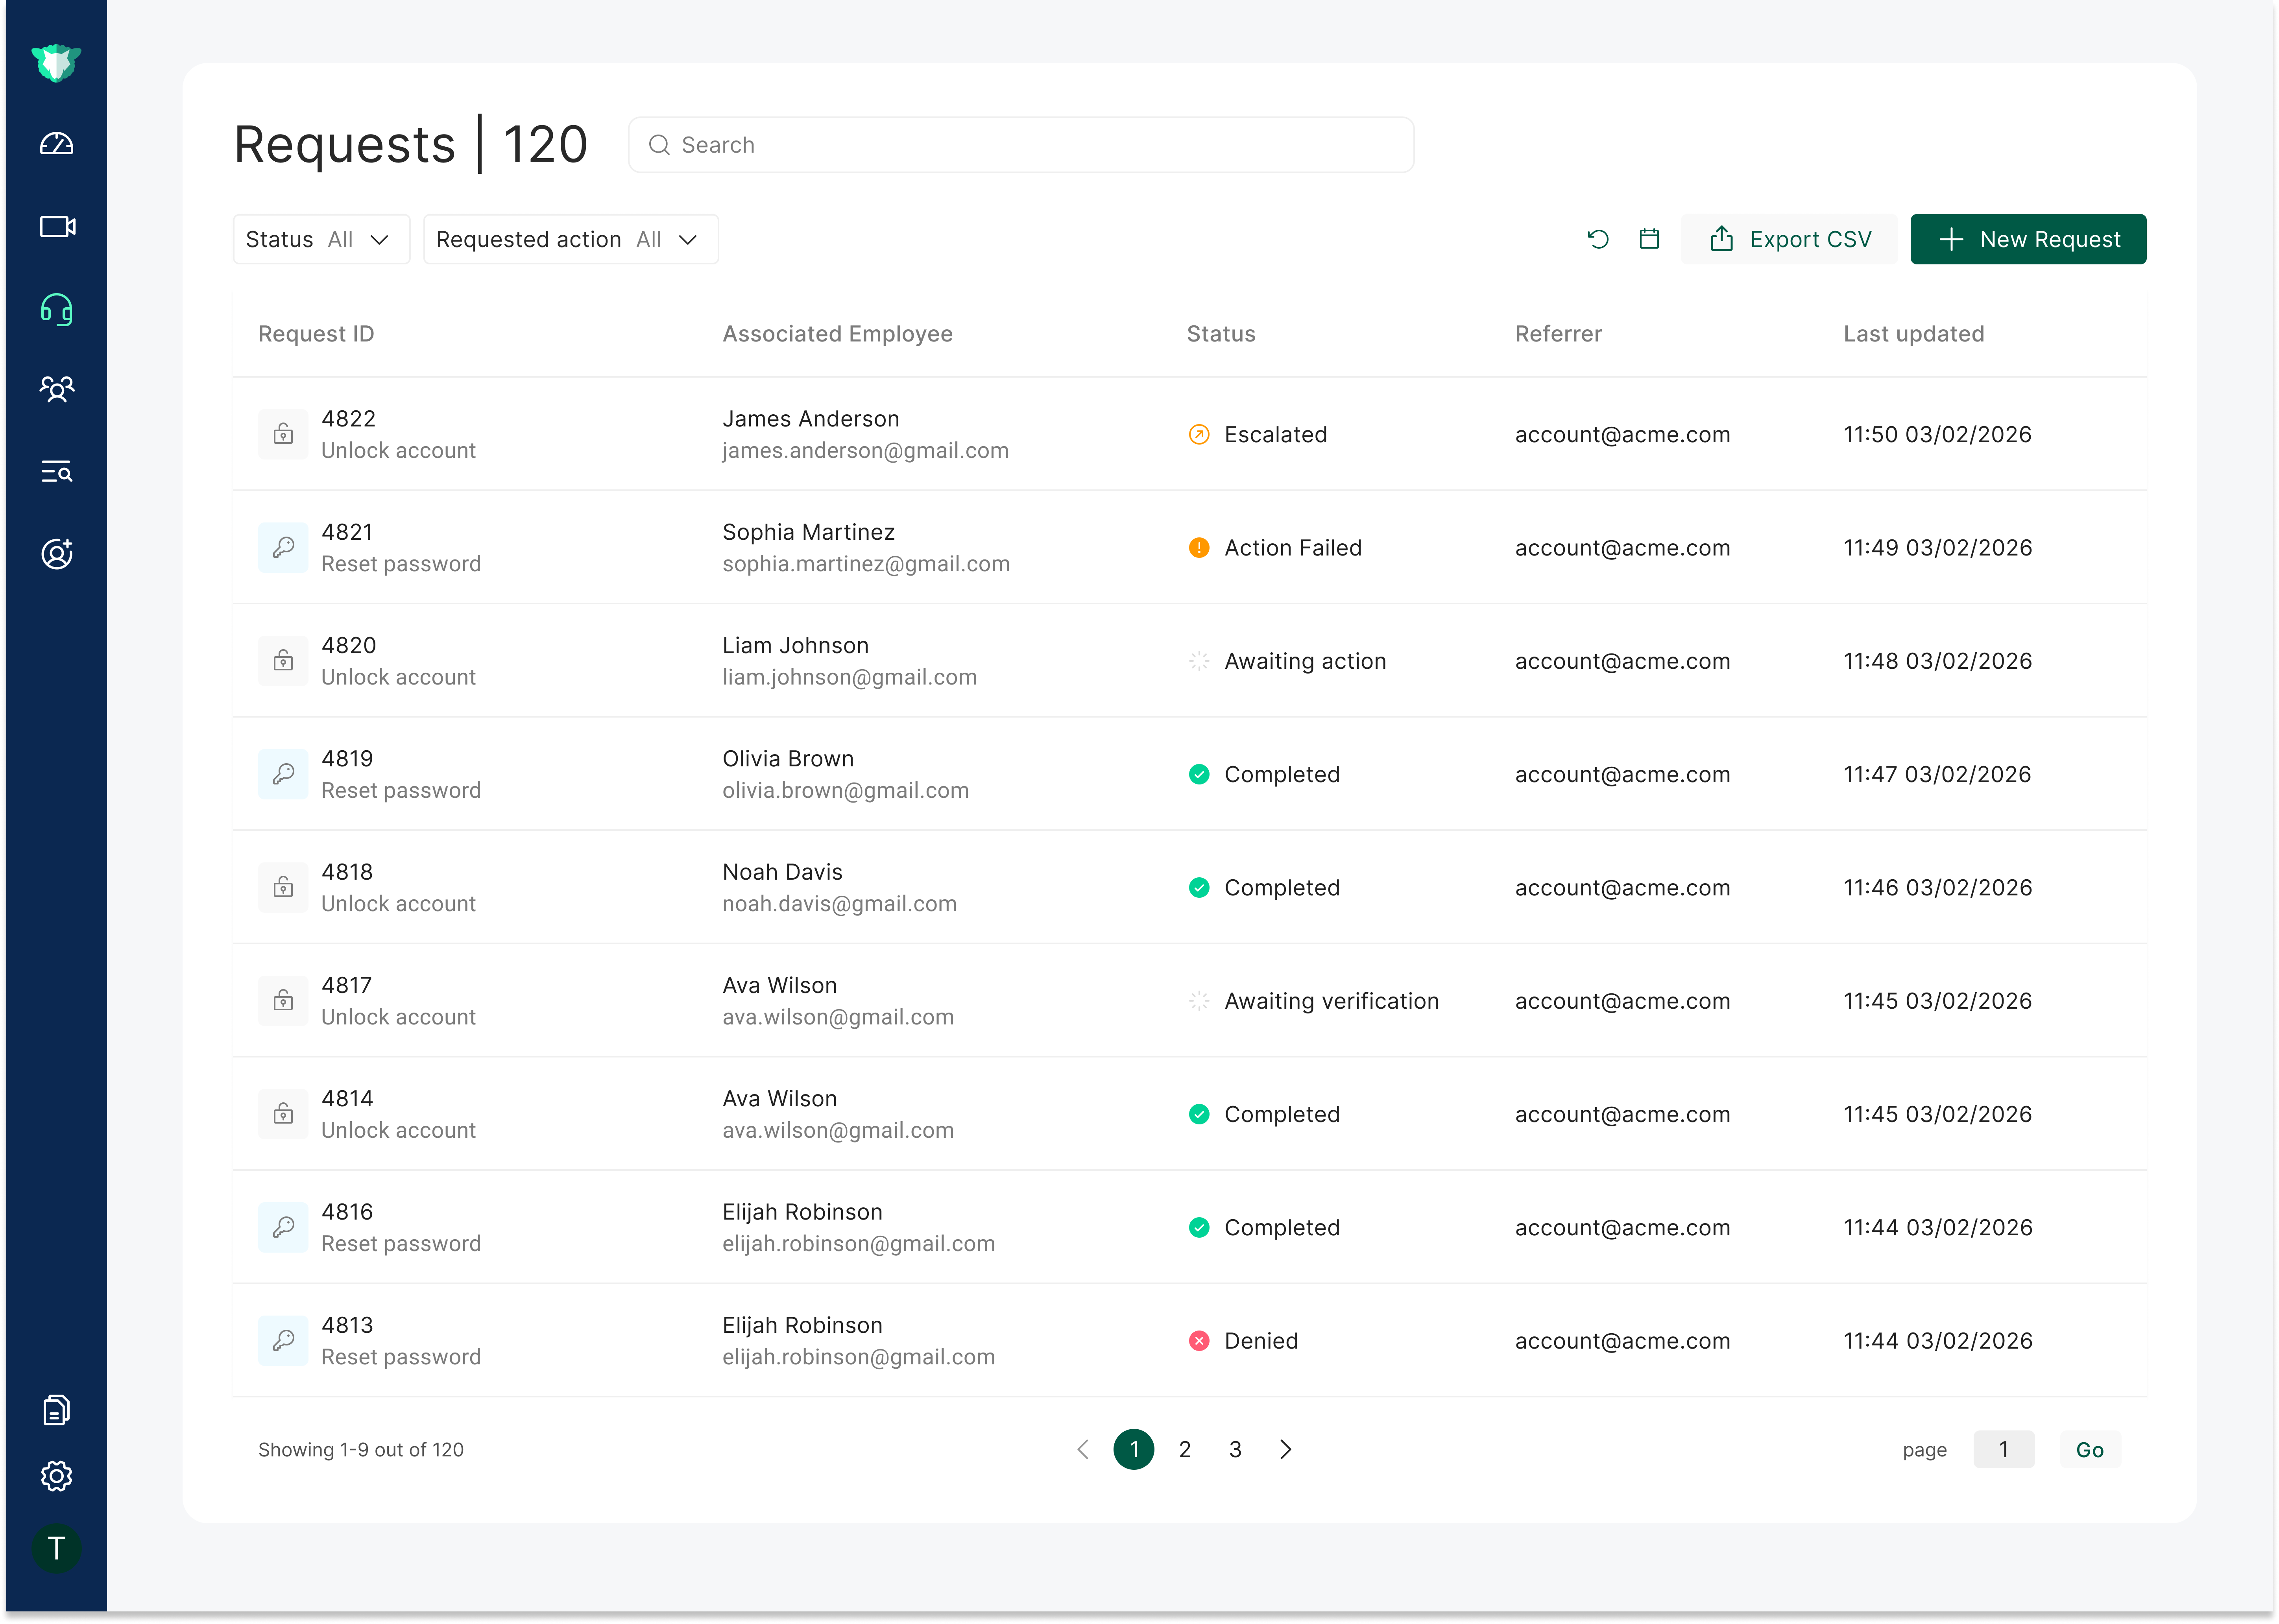Click the Status column header
This screenshot has height=1624, width=2279.
[1221, 334]
